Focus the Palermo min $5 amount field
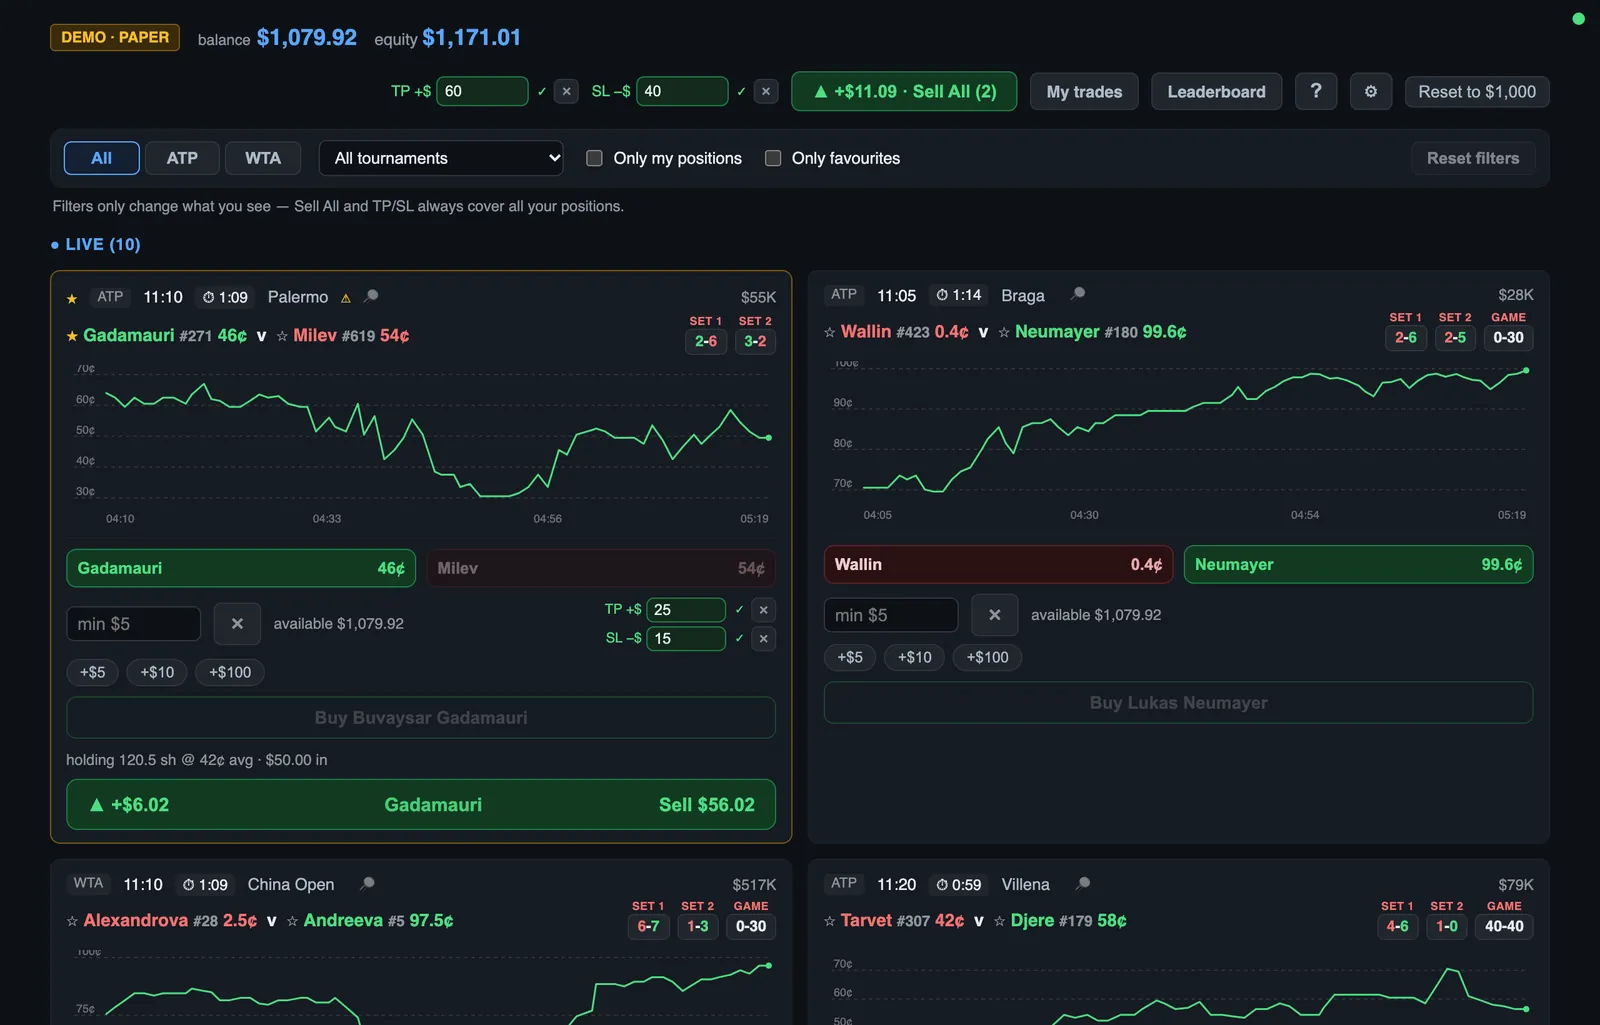The height and width of the screenshot is (1025, 1600). (133, 623)
